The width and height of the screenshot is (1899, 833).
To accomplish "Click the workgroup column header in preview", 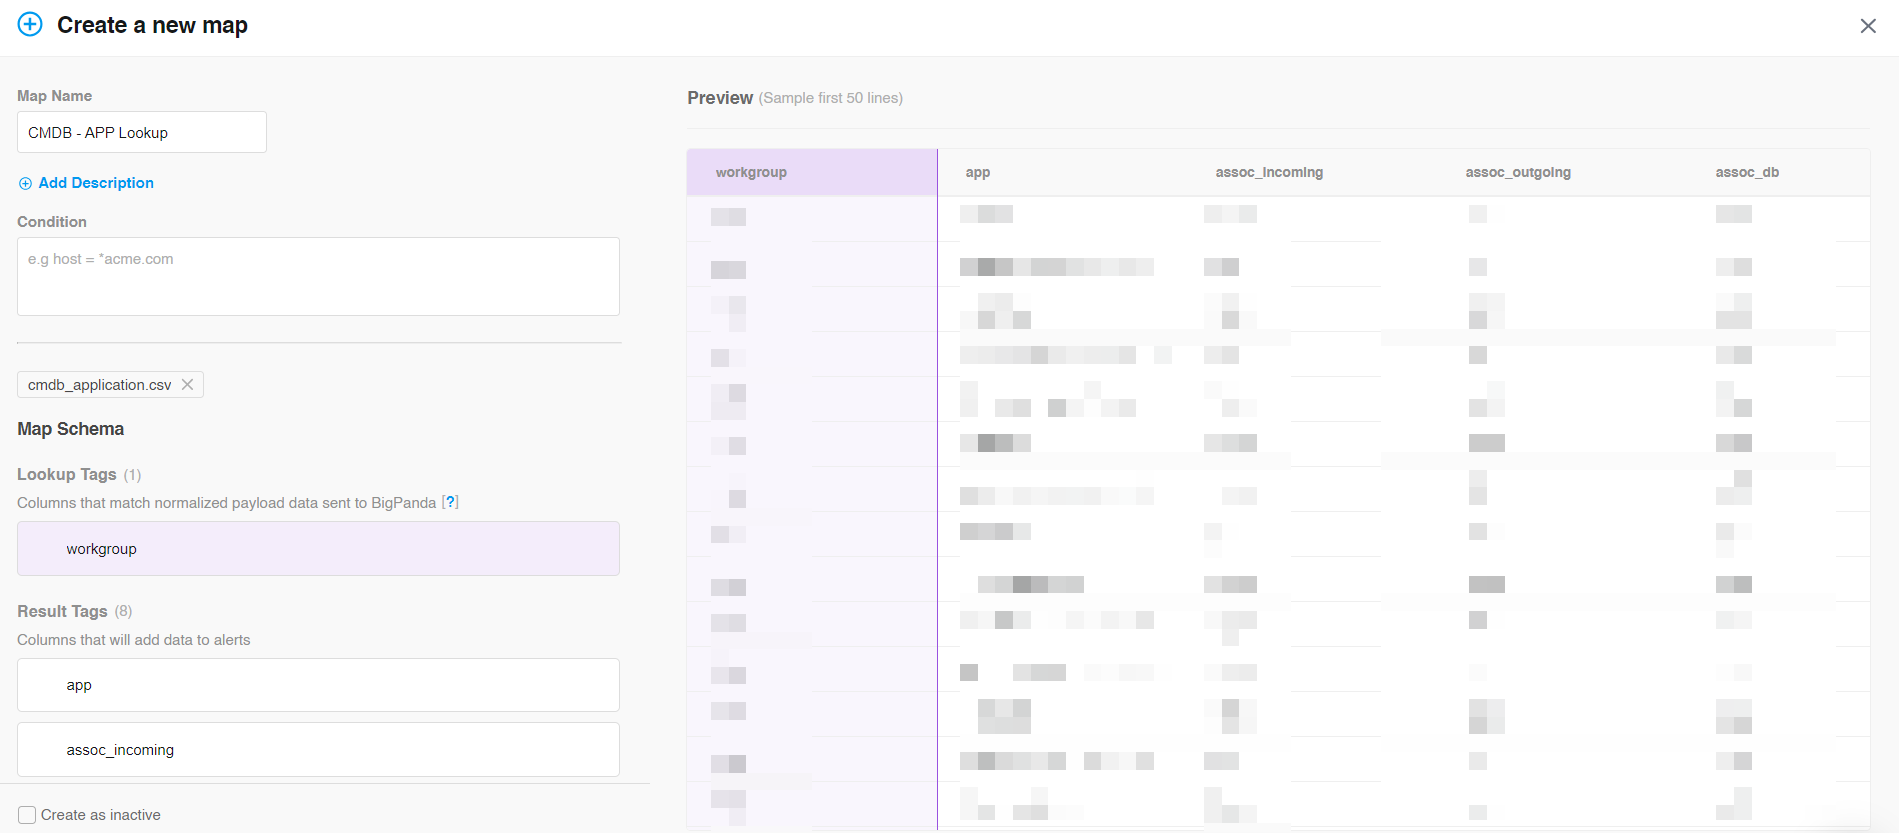I will click(751, 173).
